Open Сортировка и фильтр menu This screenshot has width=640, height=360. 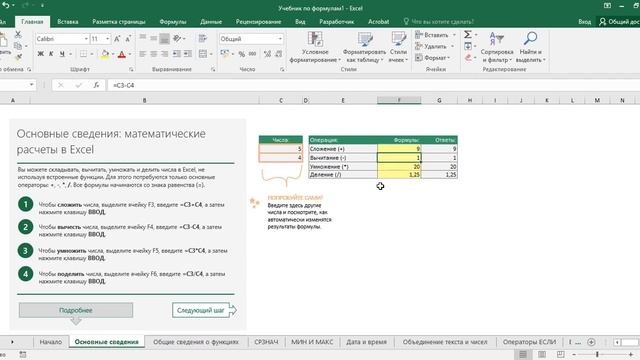click(497, 47)
